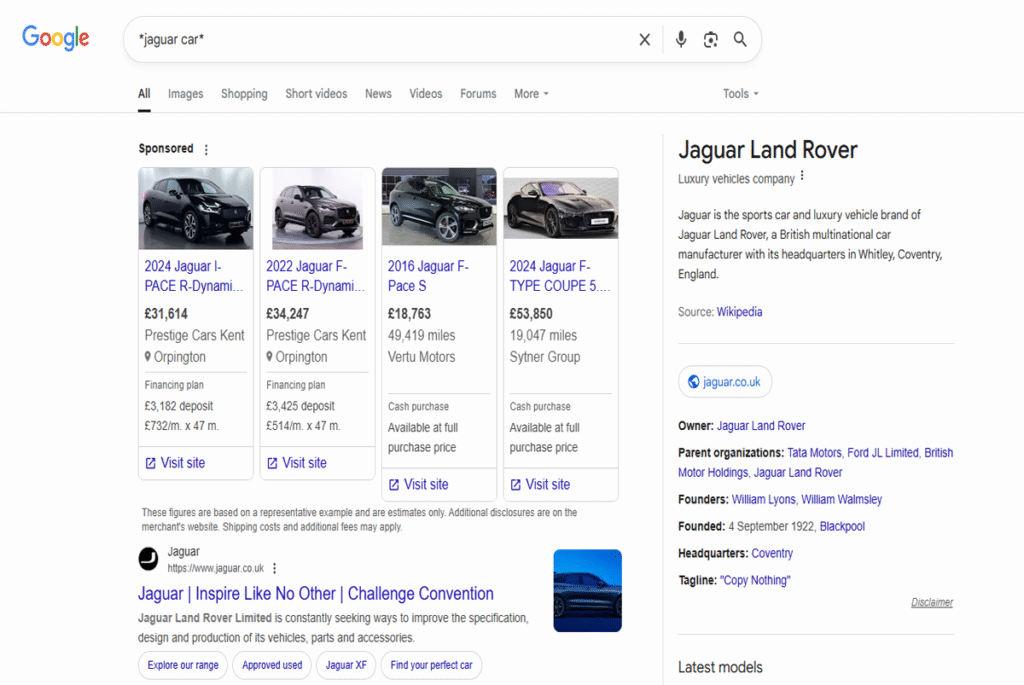Screen dimensions: 1024x685
Task: Select the All tab
Action: (x=144, y=93)
